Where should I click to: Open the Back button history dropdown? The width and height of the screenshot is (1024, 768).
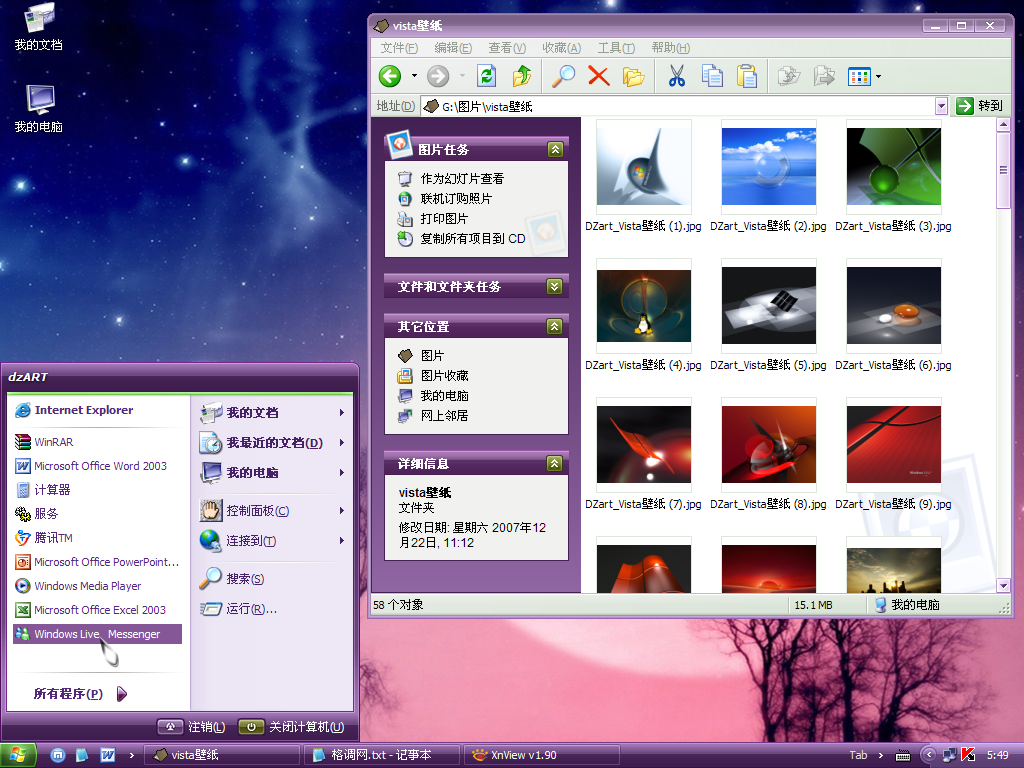click(x=414, y=76)
